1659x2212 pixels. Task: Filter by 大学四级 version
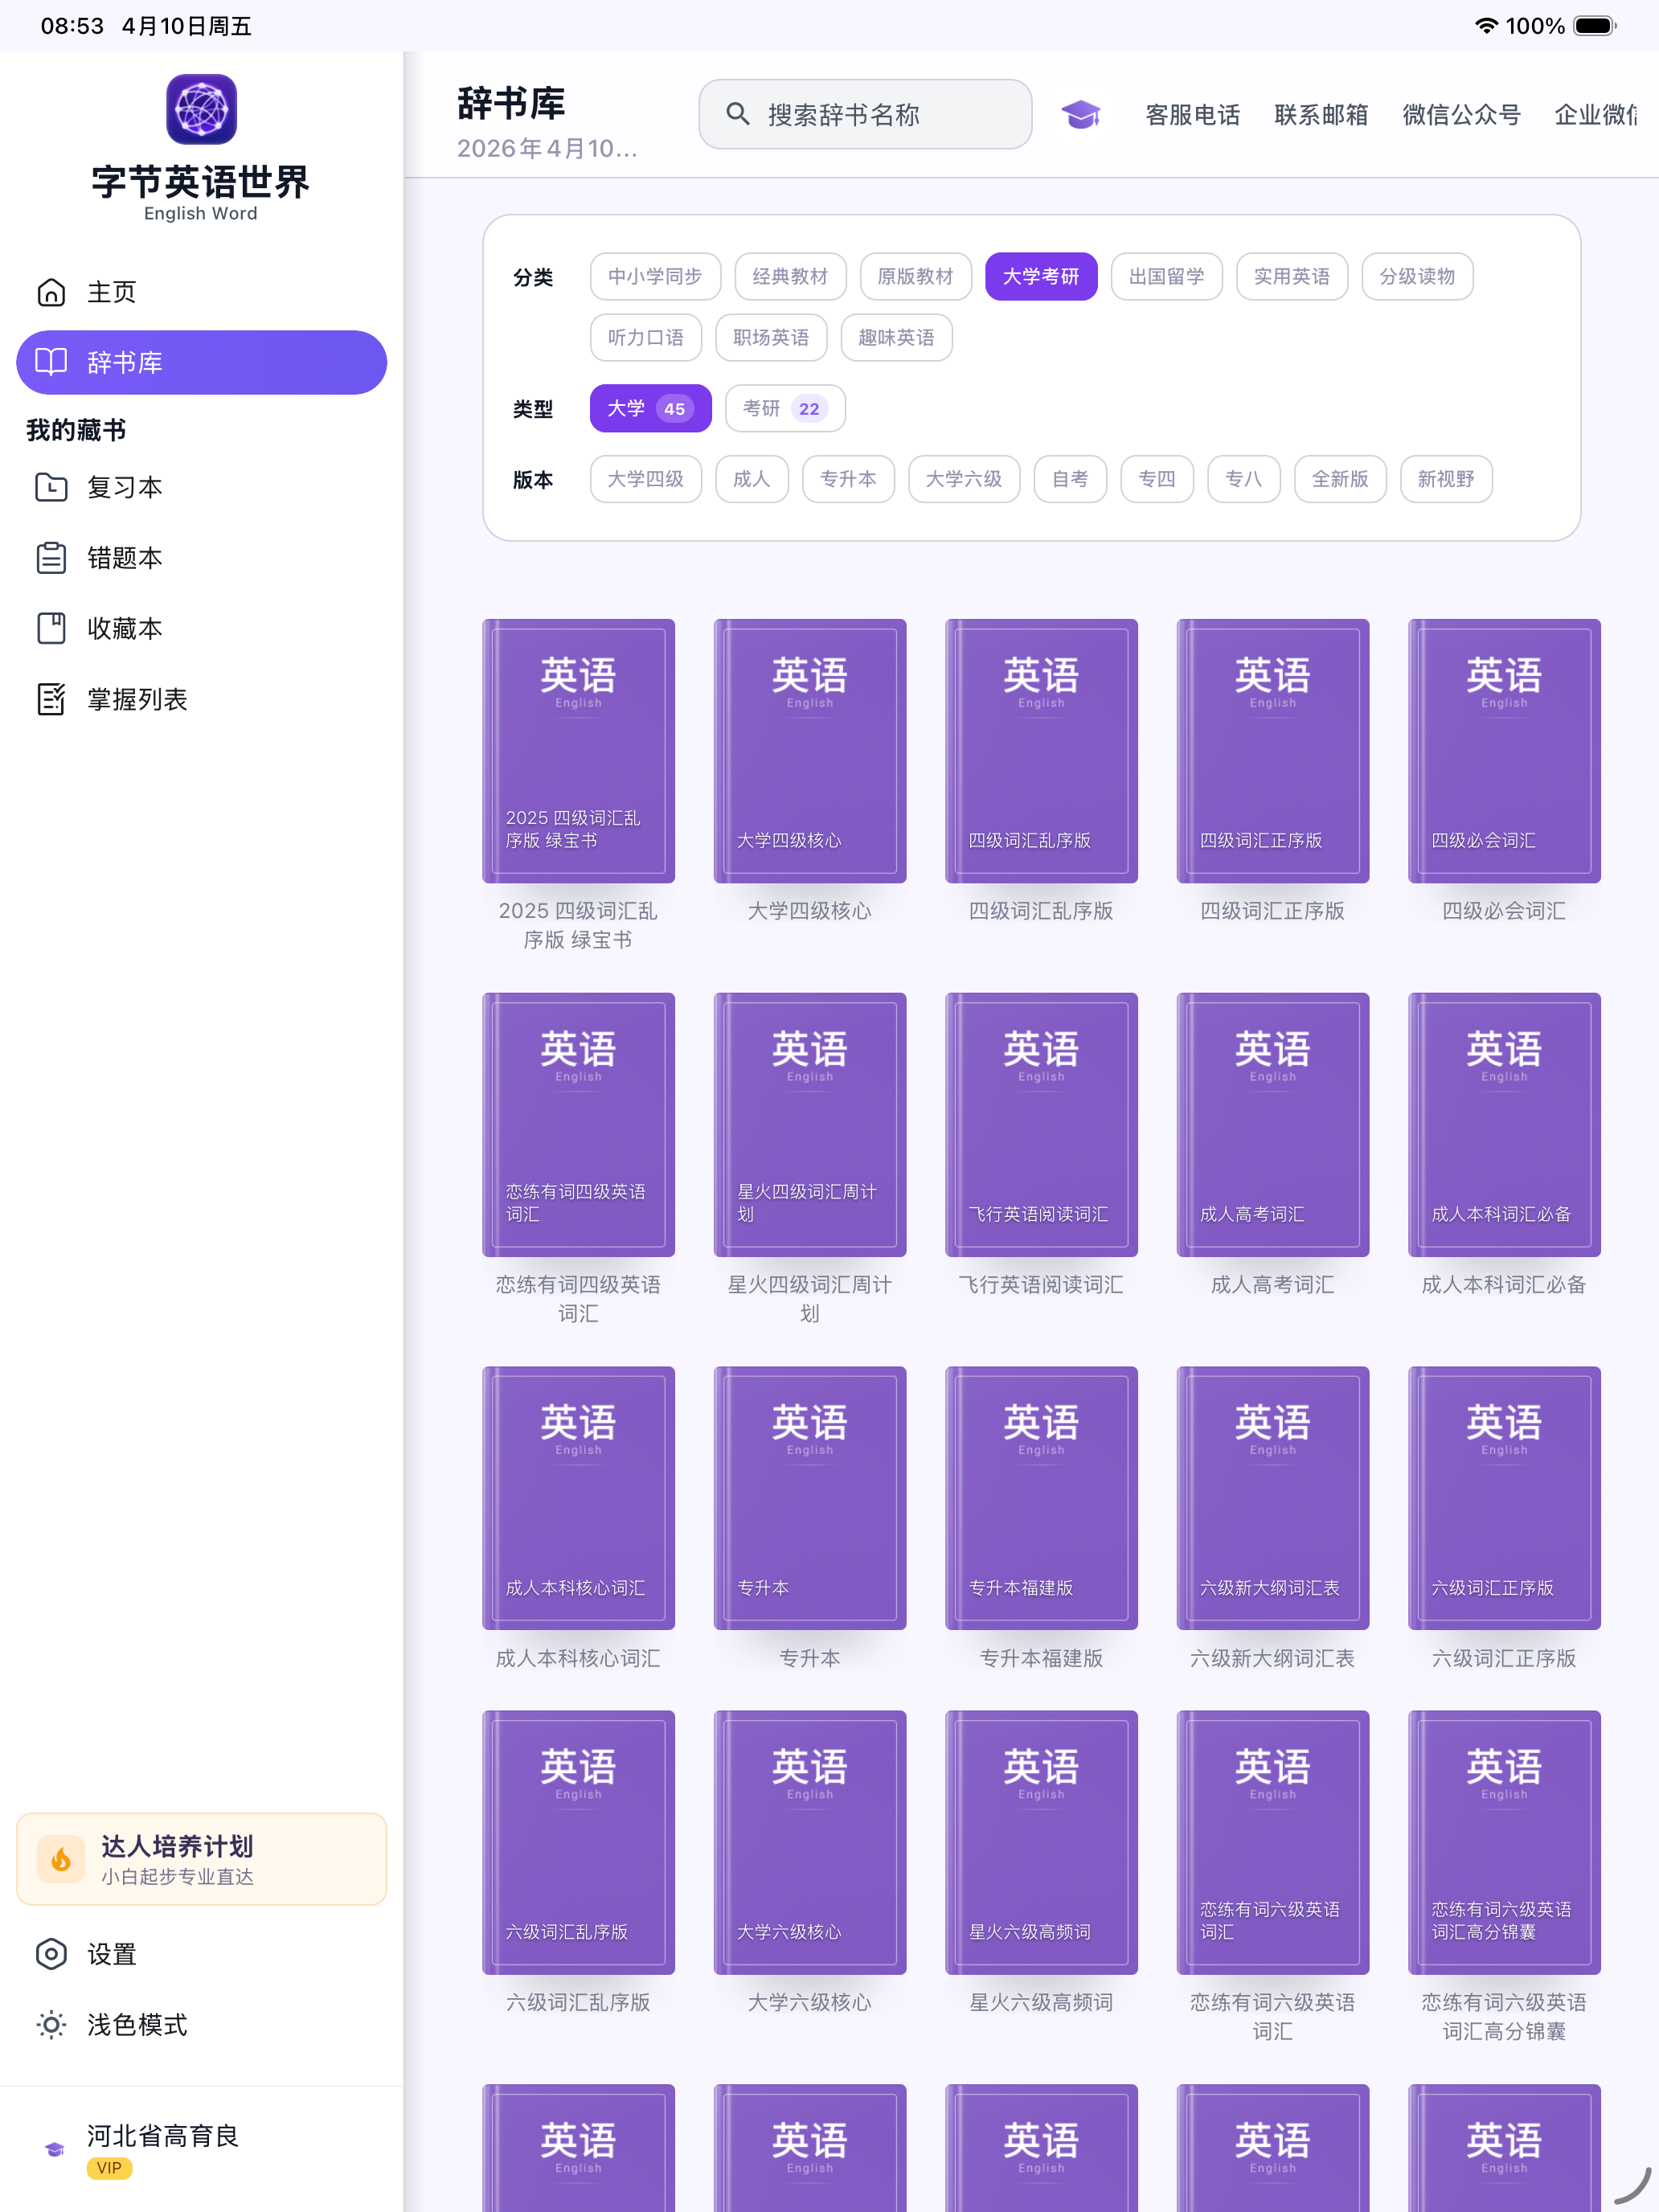point(646,479)
